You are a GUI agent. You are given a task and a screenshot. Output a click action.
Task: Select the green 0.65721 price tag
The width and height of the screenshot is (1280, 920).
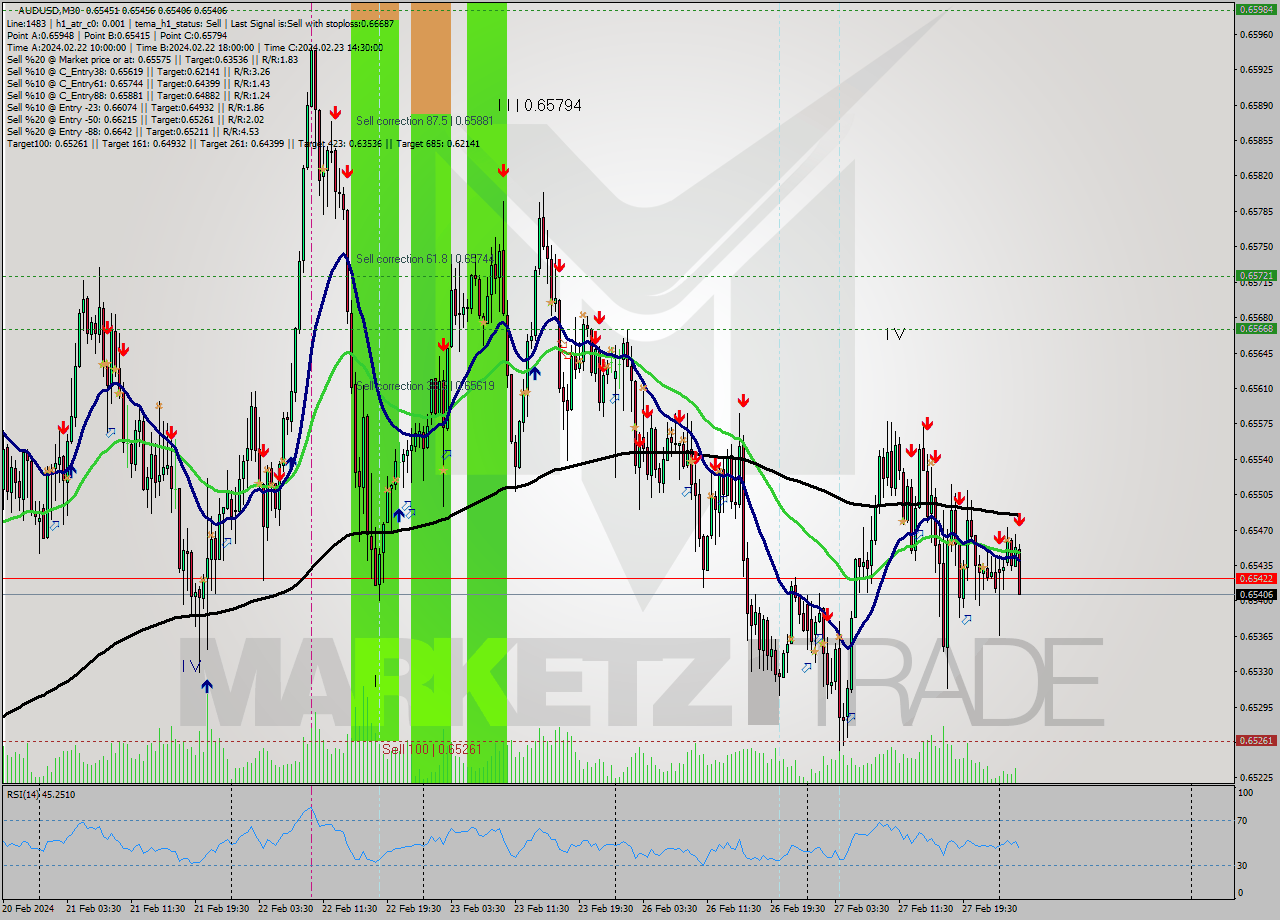tap(1256, 275)
